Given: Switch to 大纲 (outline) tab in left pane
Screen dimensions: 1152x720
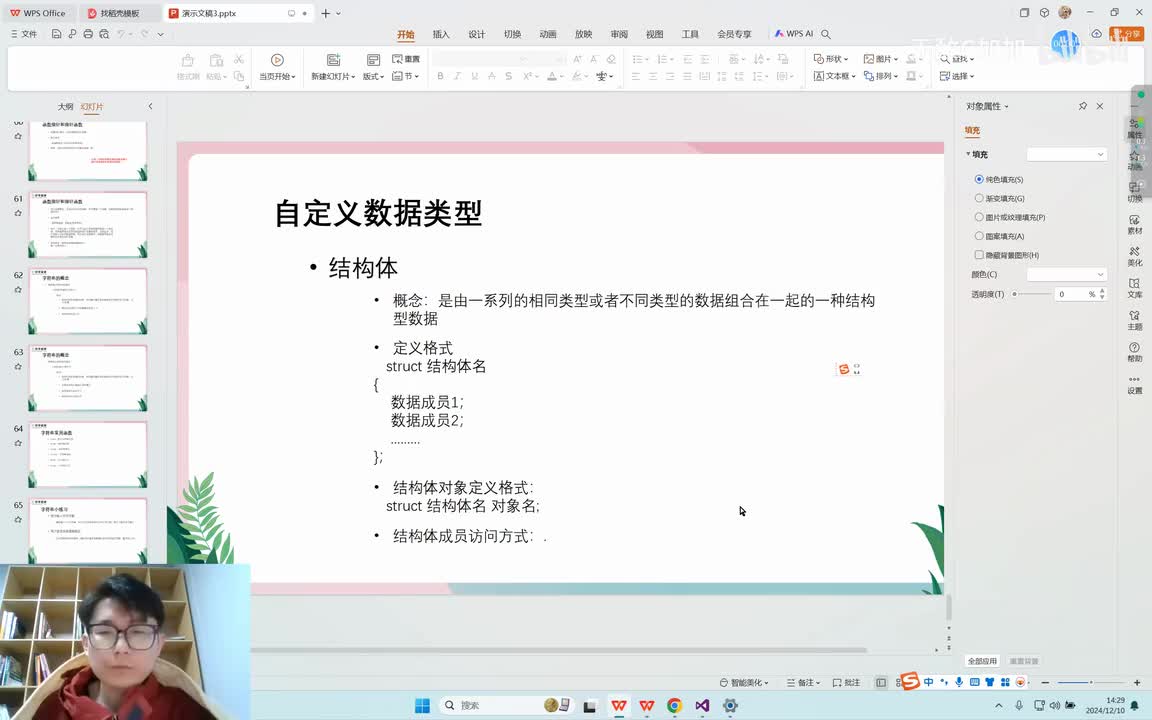Looking at the screenshot, I should [65, 107].
